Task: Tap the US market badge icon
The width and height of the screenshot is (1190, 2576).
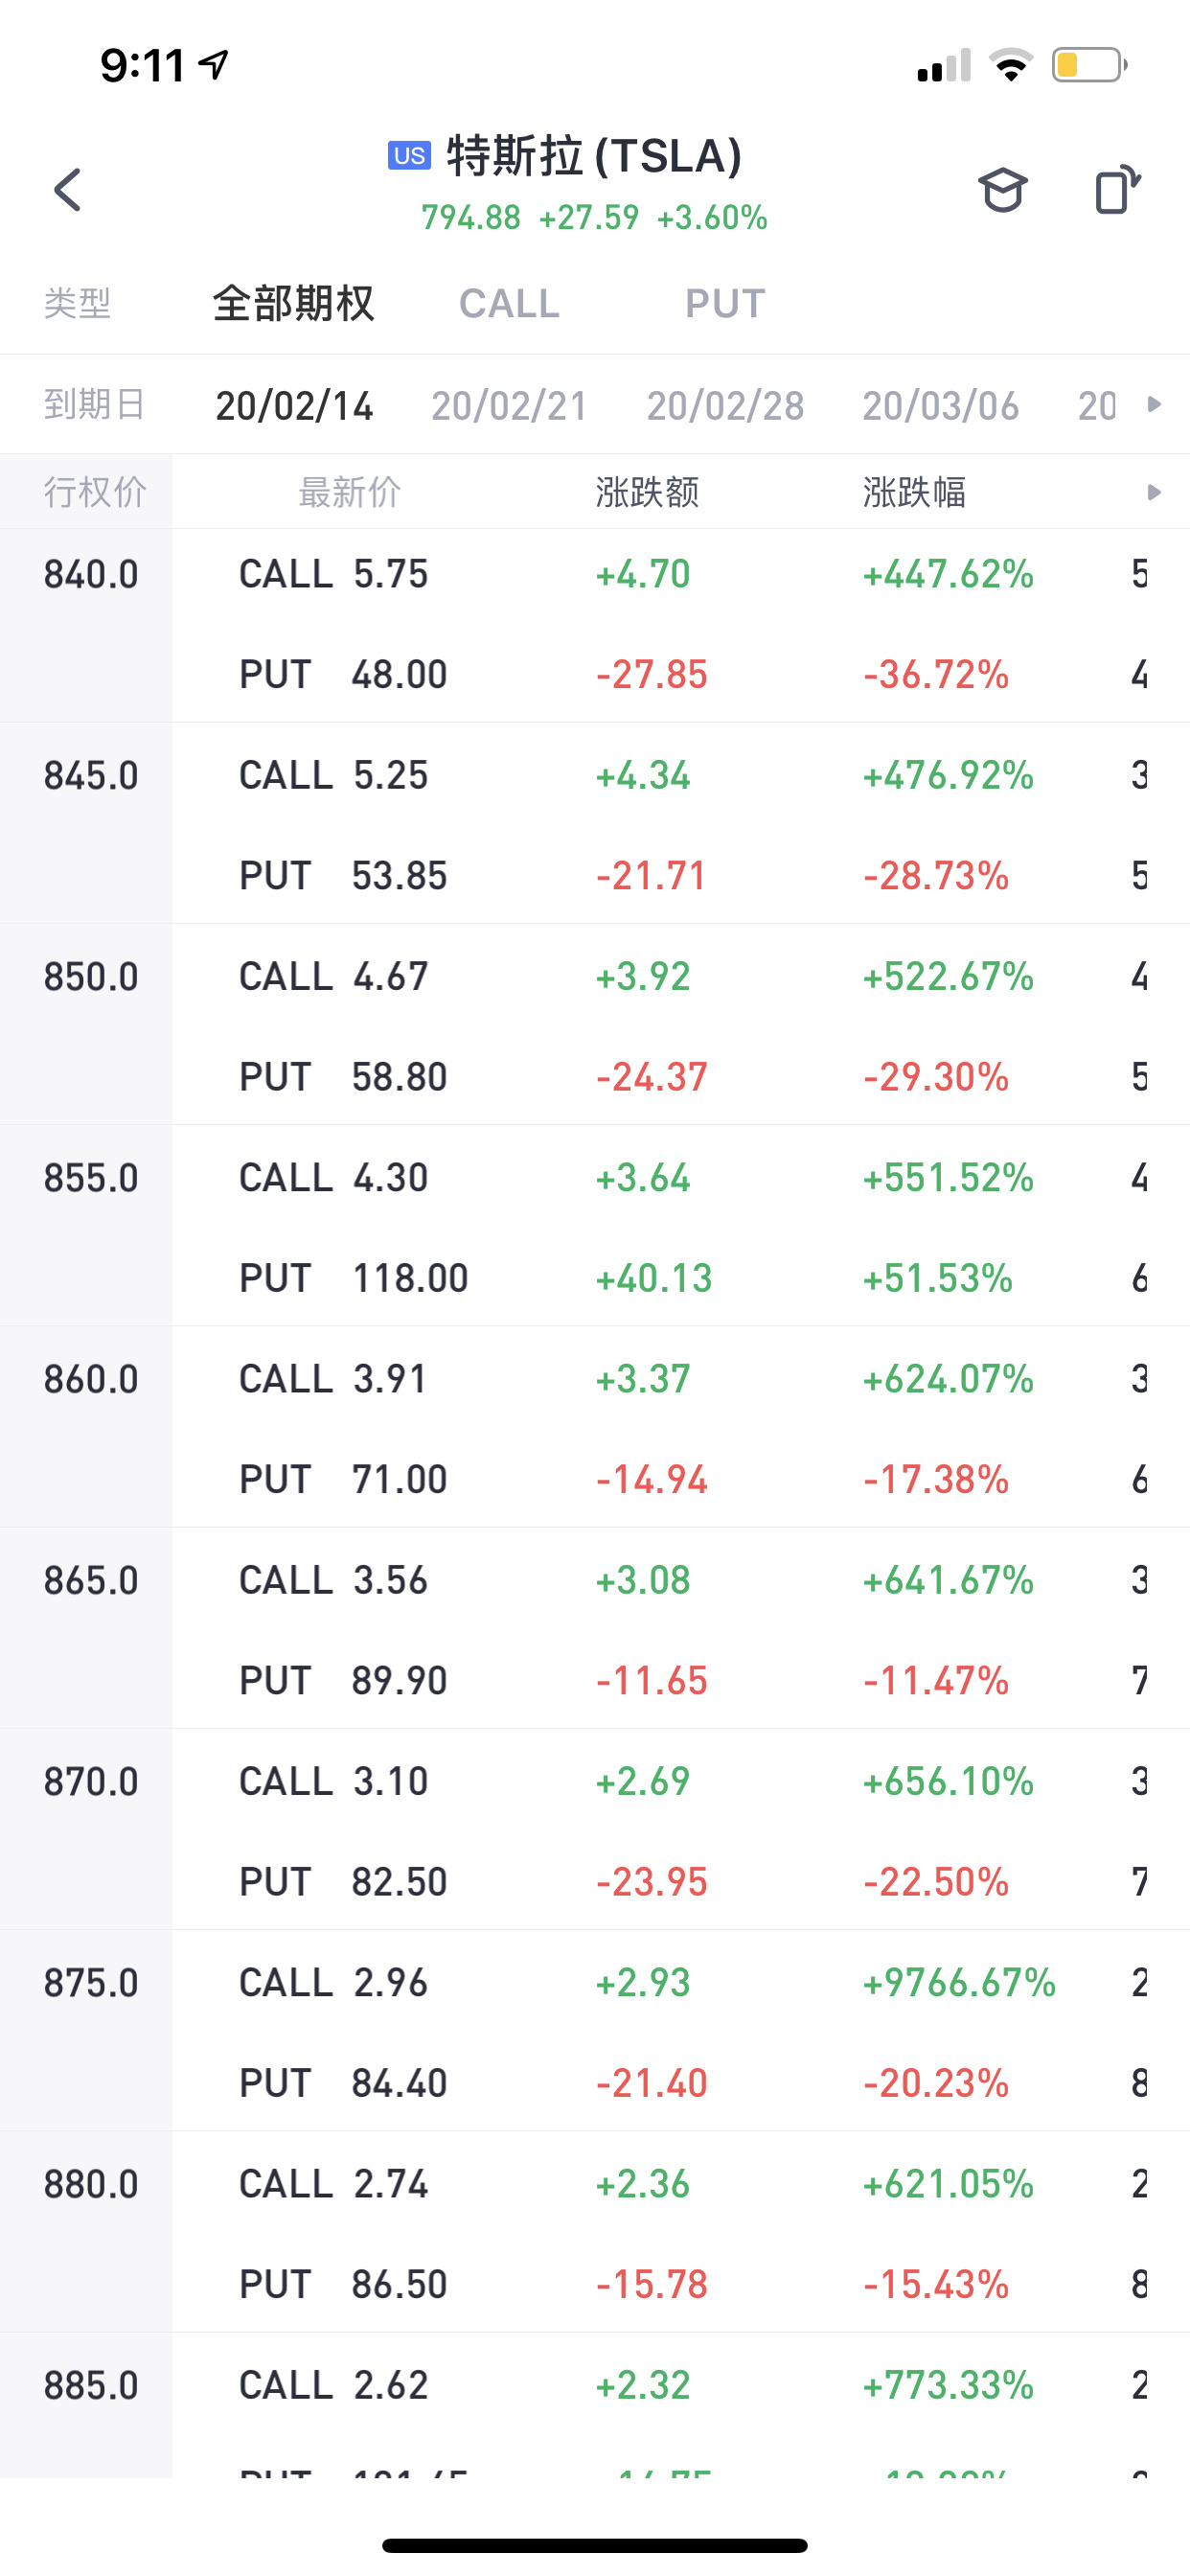Action: 409,156
